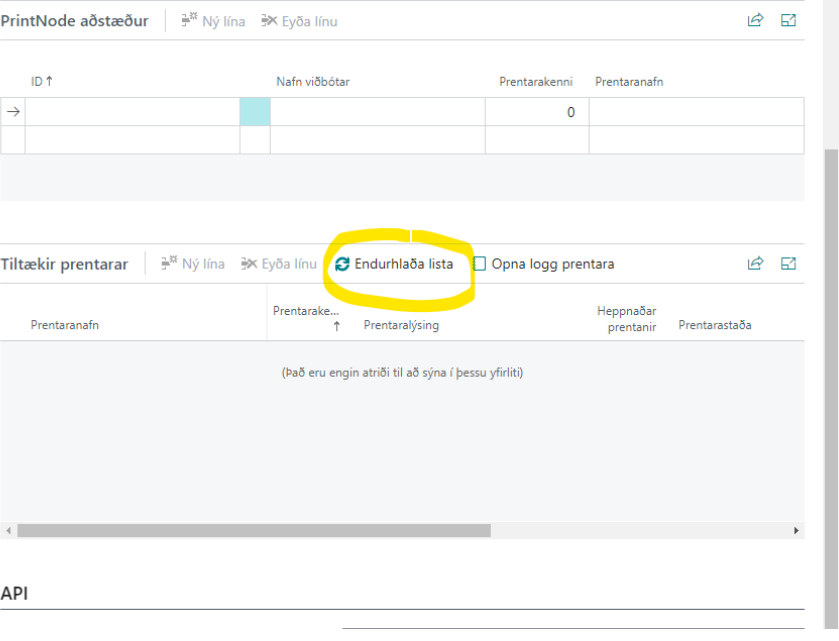Screen dimensions: 839x641
Task: Click Ný lína in PrintNode aðstæður toolbar
Action: [x=213, y=21]
